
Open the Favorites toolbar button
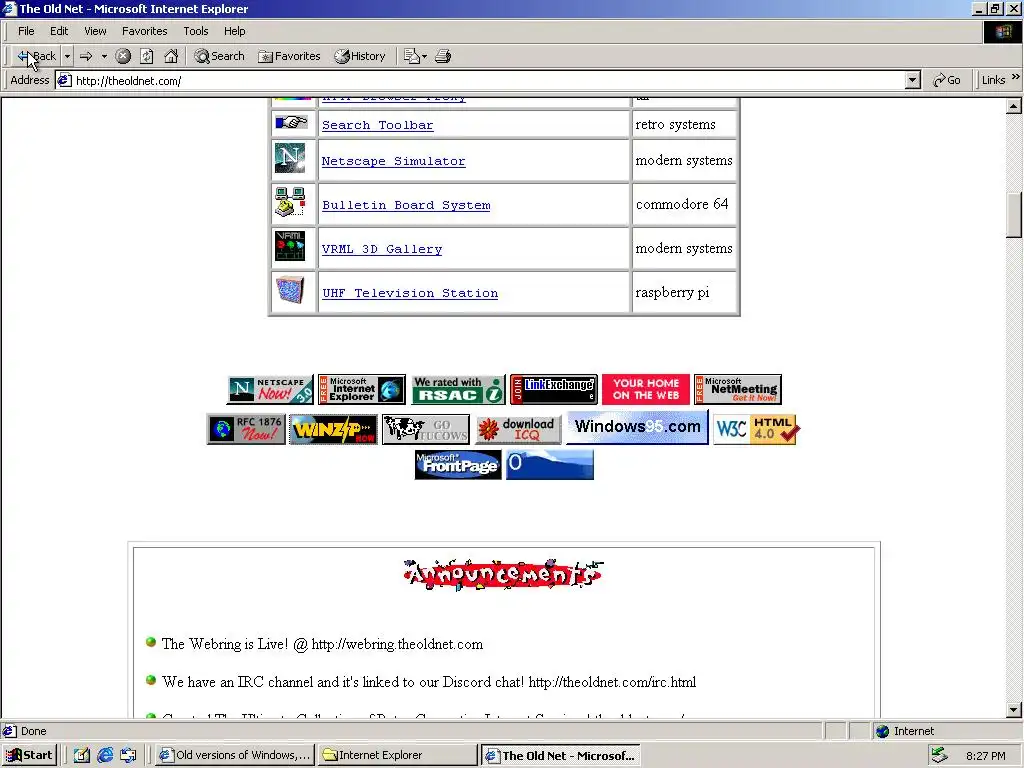[x=289, y=56]
